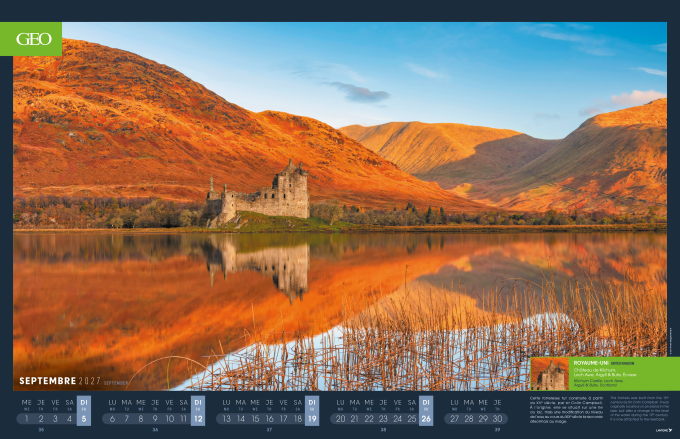Image resolution: width=680 pixels, height=439 pixels.
Task: Click the castle reflection in the water
Action: [x=264, y=263]
